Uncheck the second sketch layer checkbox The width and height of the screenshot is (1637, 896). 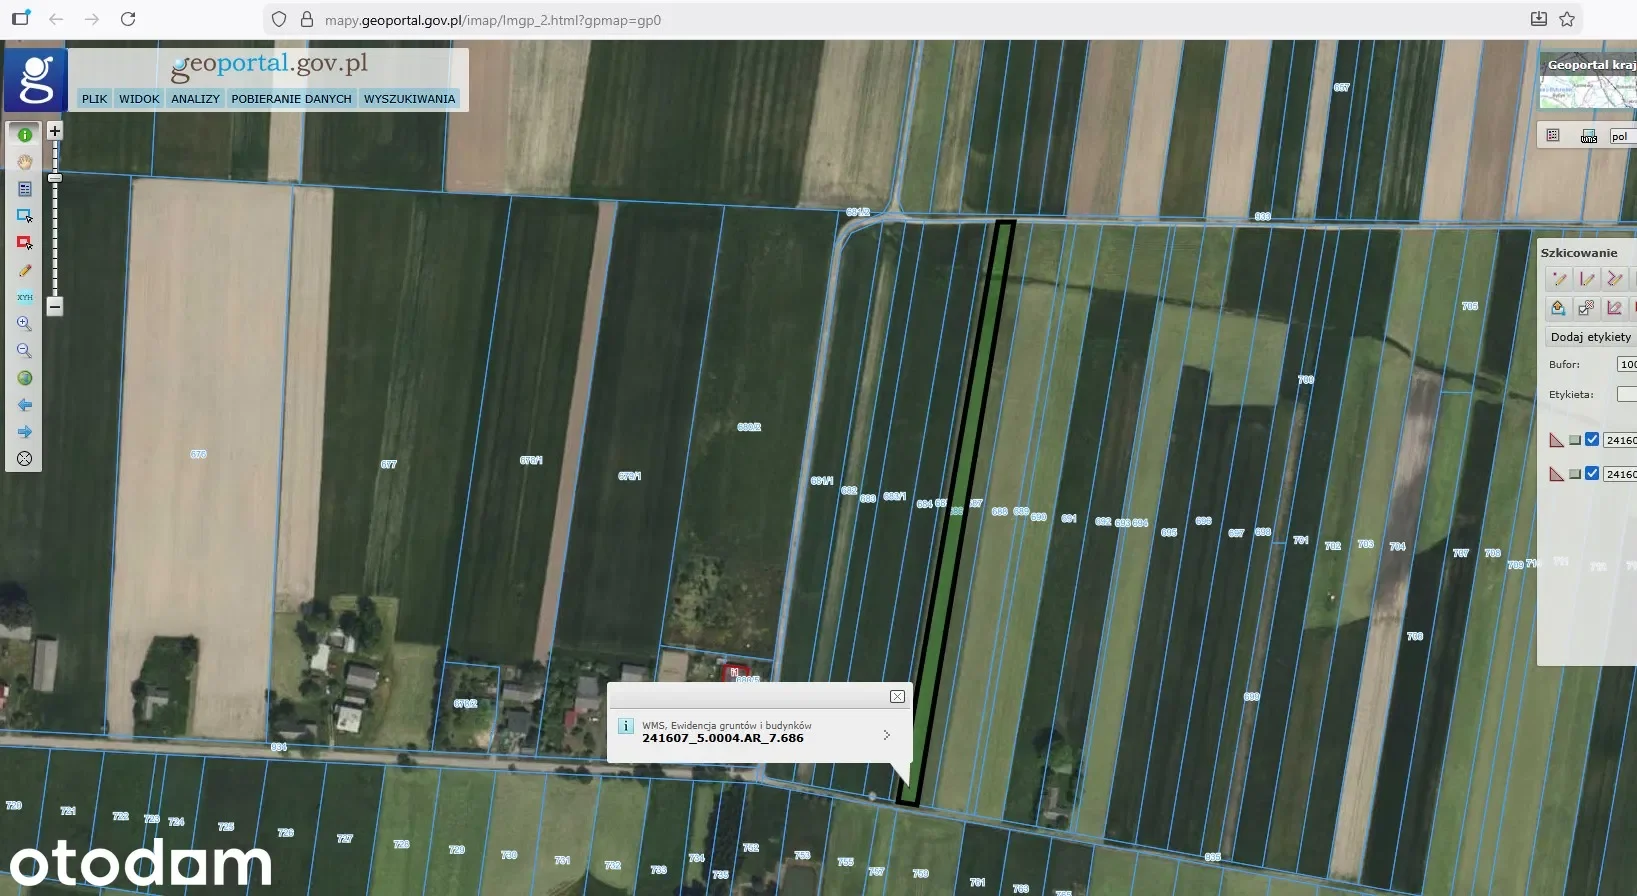pos(1592,474)
